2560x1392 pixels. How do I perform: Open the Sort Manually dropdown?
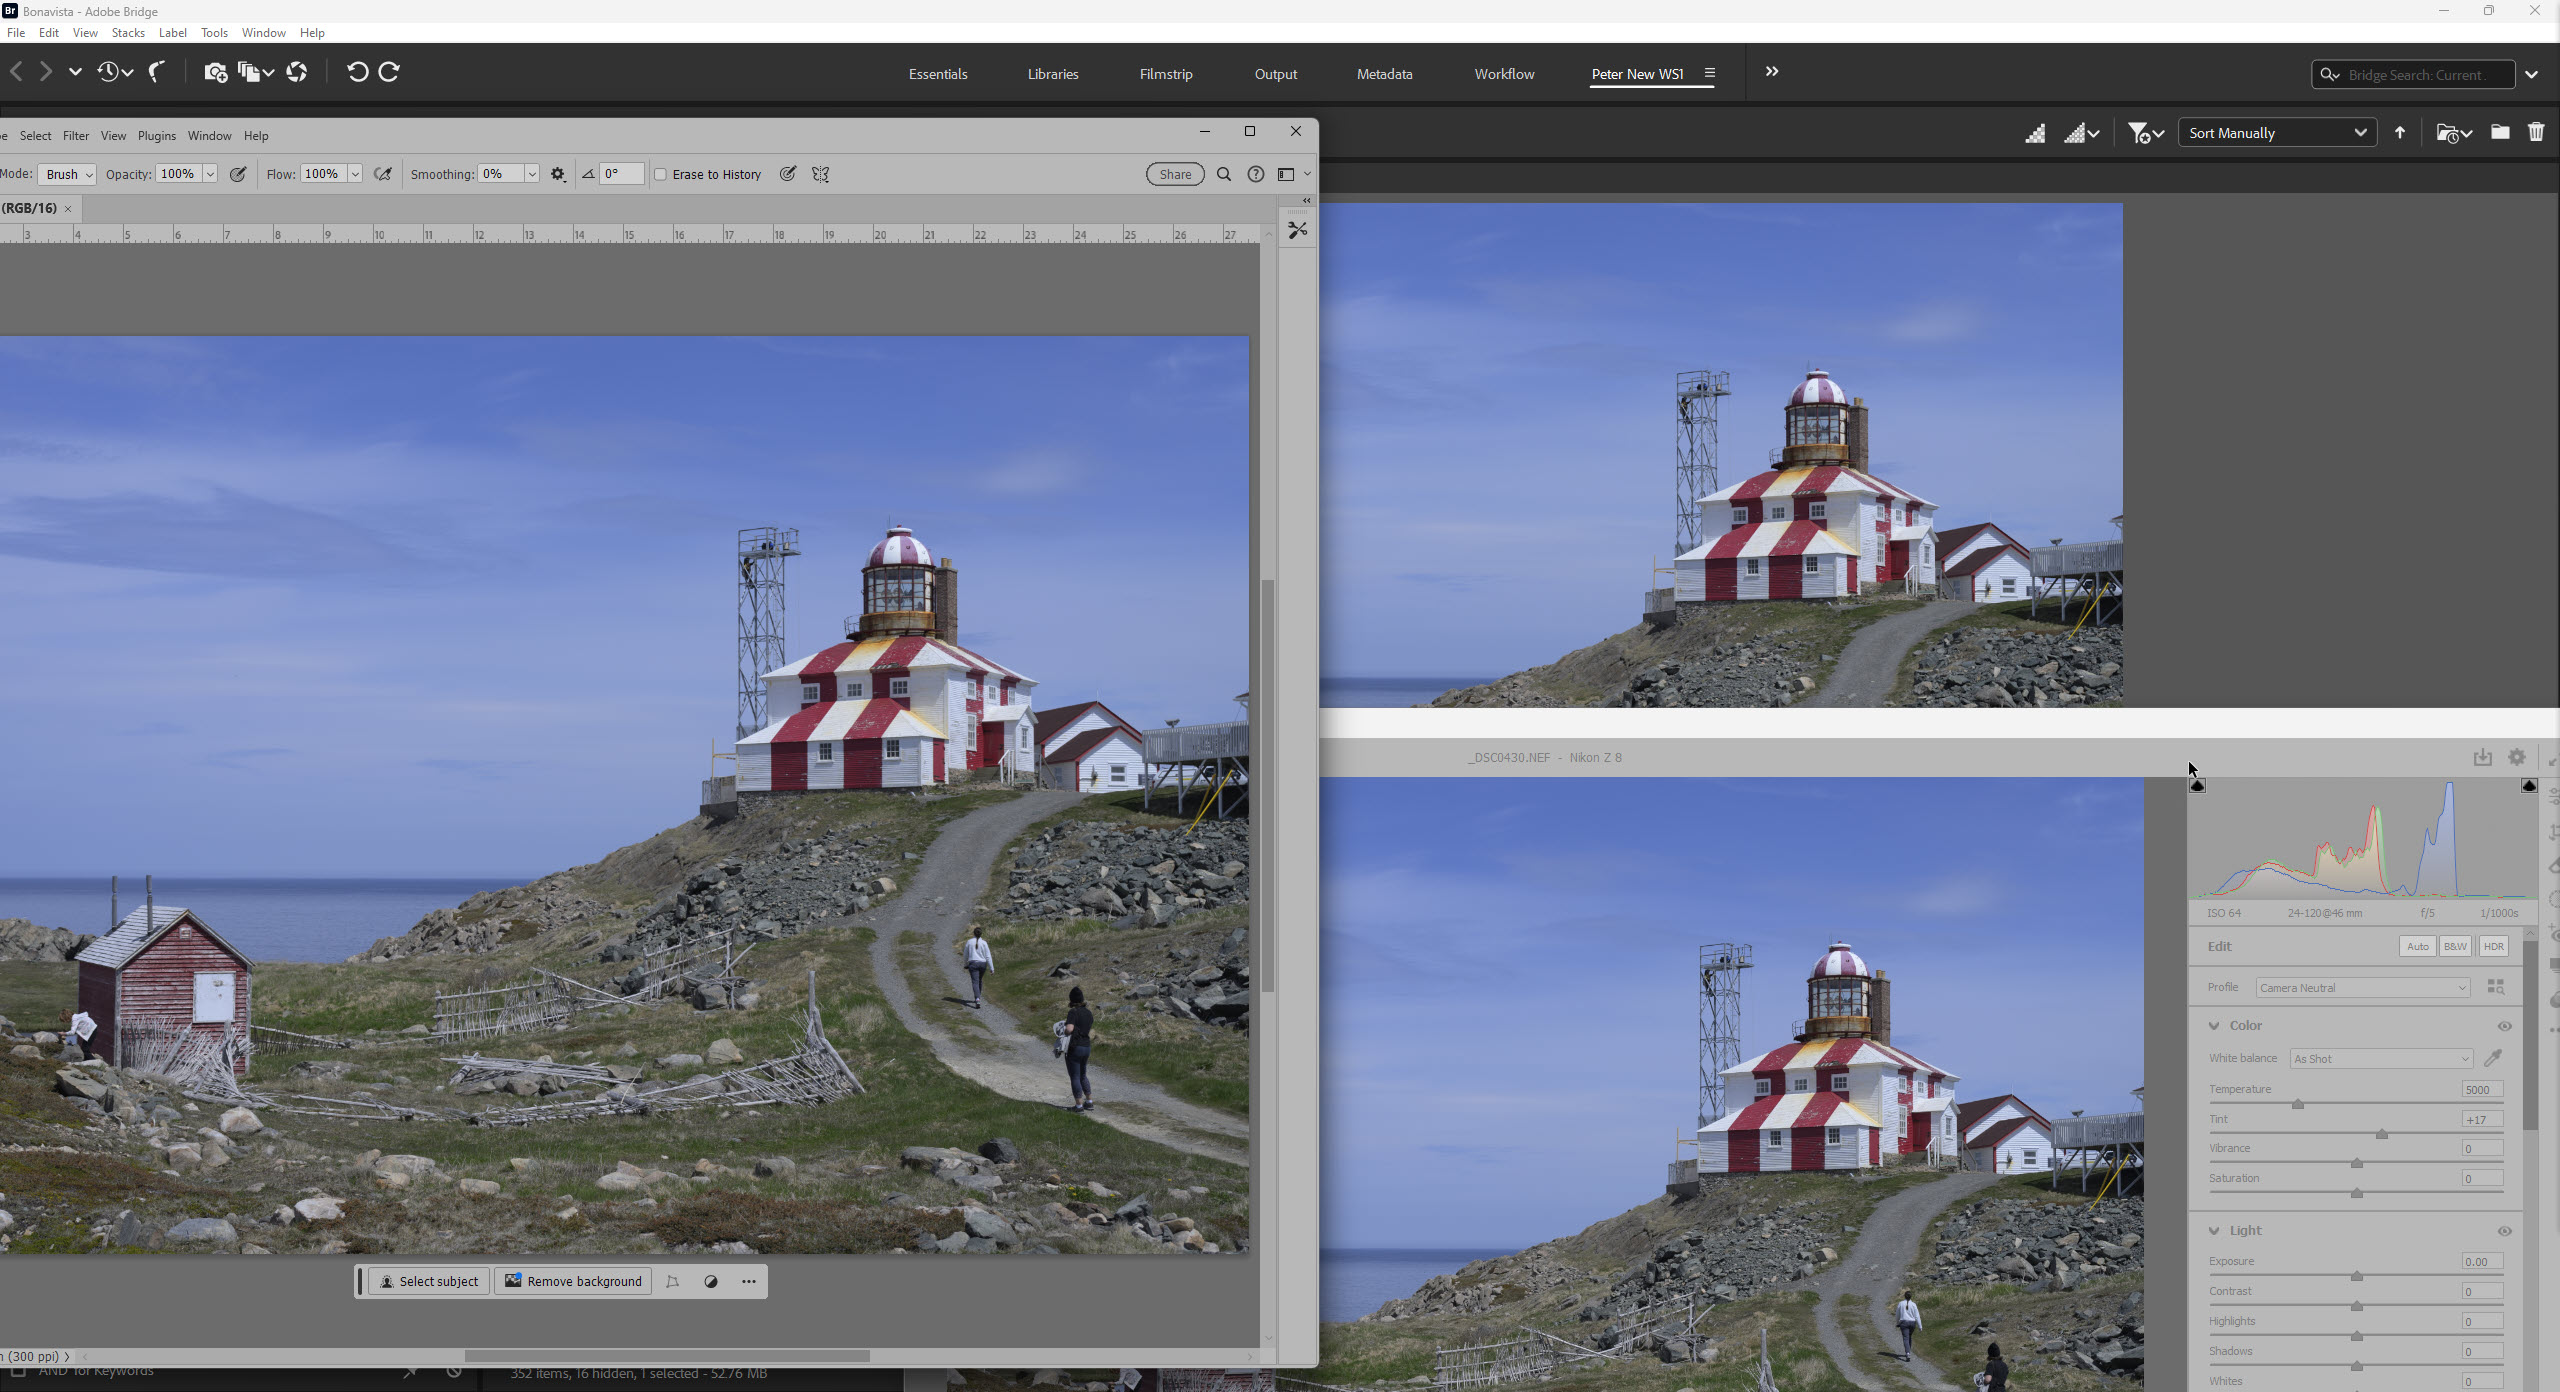pos(2276,133)
